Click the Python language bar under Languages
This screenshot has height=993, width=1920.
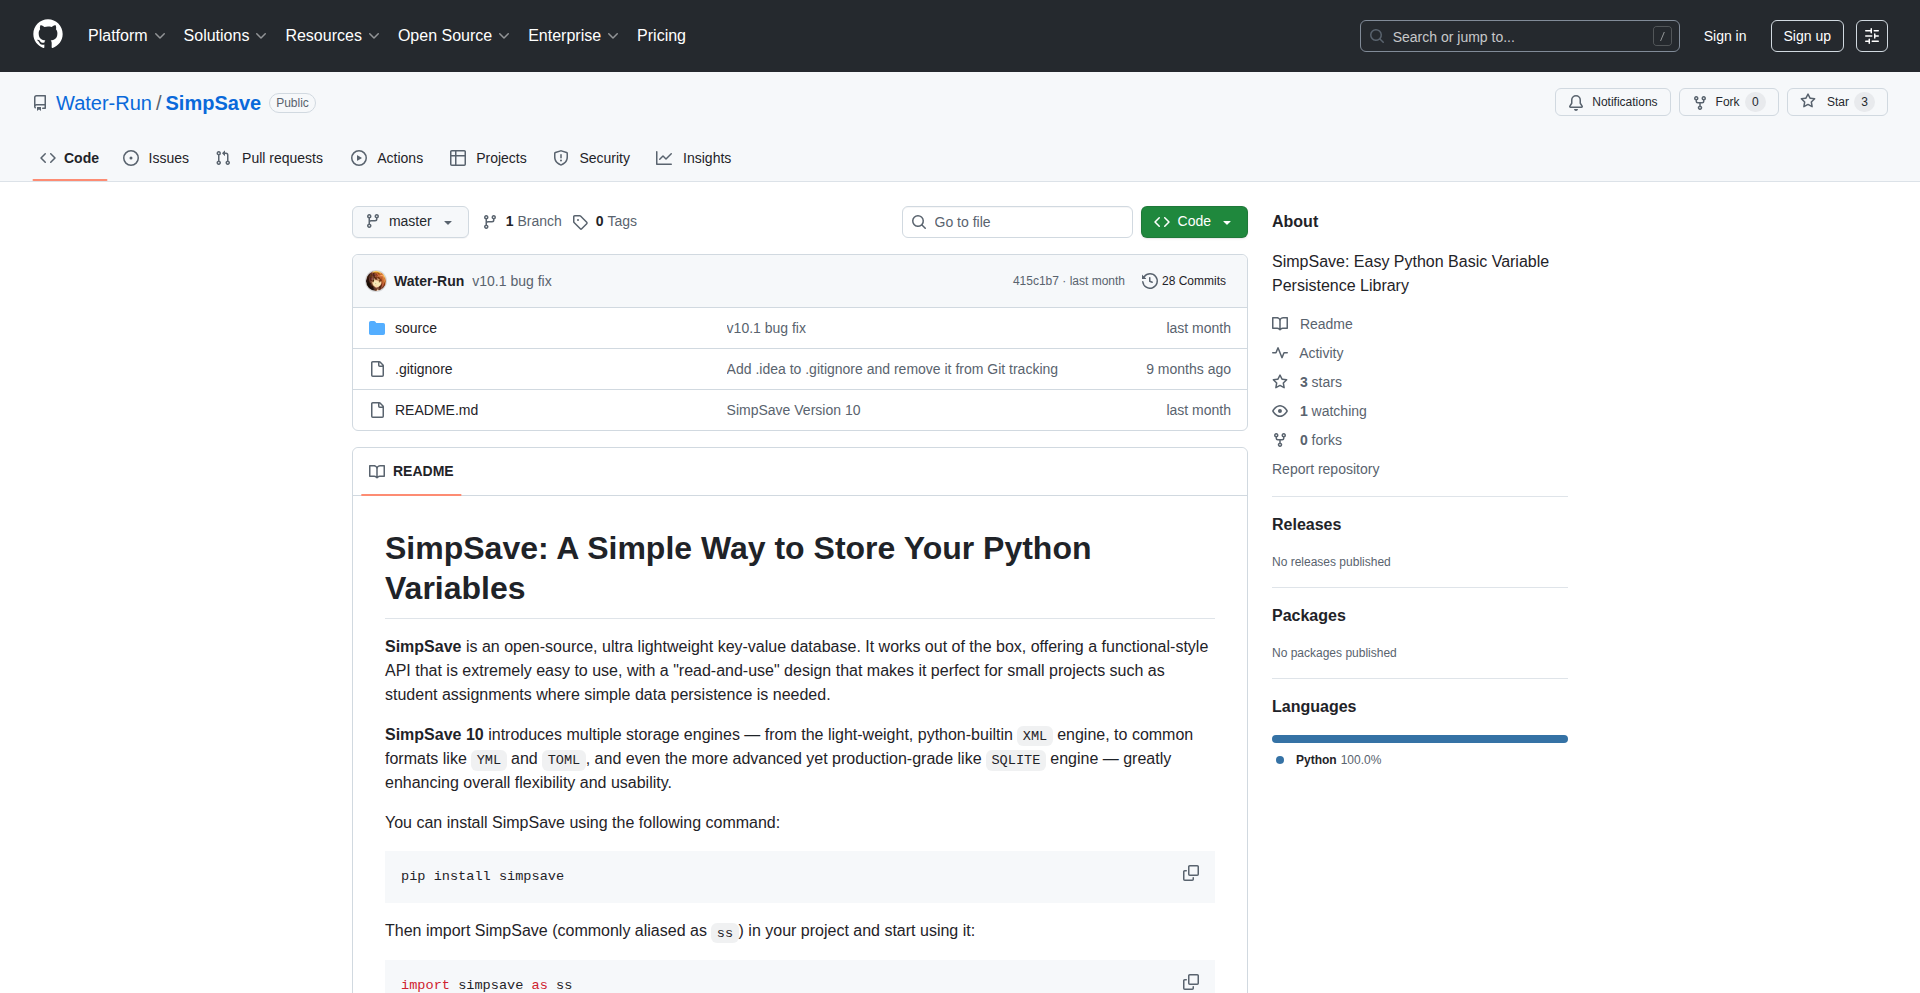[1419, 738]
